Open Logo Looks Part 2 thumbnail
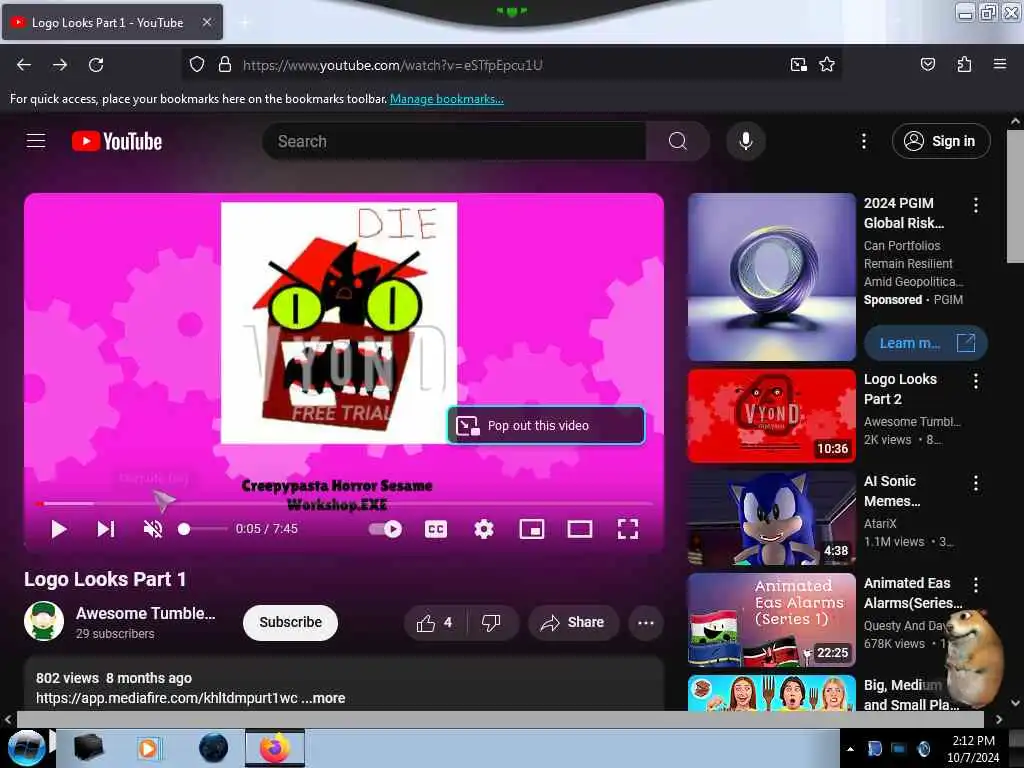Image resolution: width=1024 pixels, height=768 pixels. coord(772,416)
